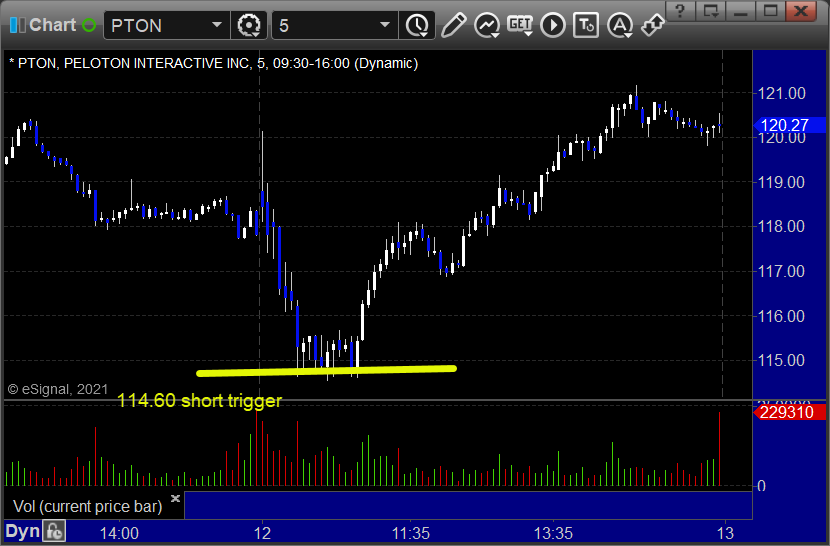Screen dimensions: 830x546
Task: Click the 114.60 short trigger annotation
Action: [x=200, y=401]
